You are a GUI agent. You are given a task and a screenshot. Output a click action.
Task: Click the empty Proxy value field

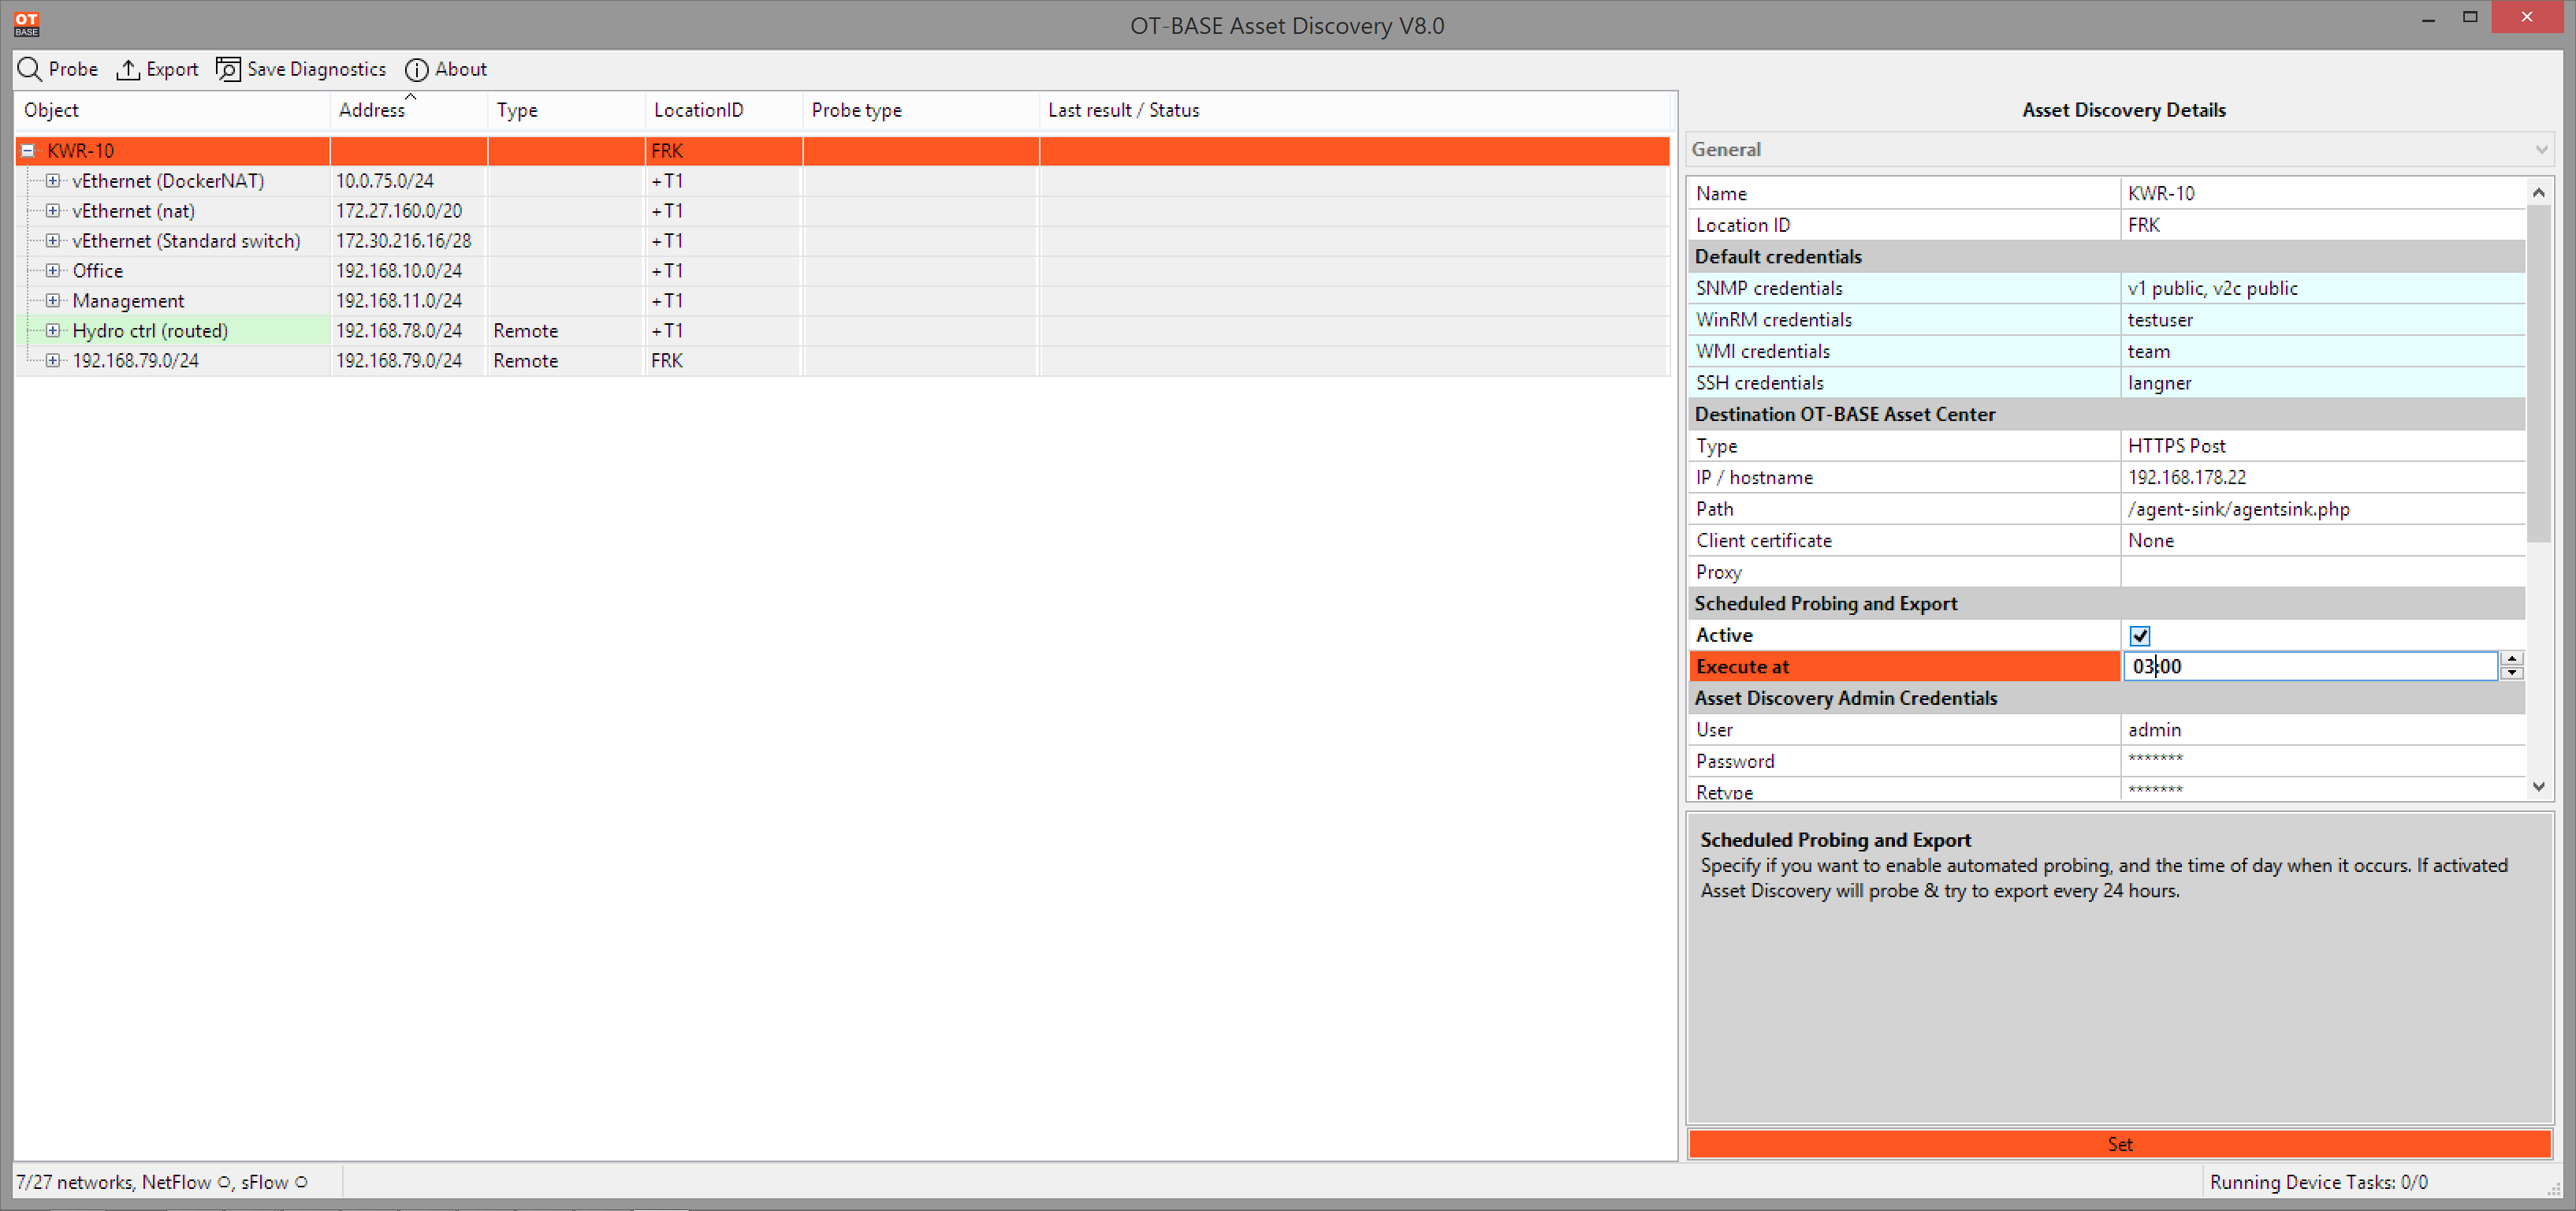click(2322, 572)
